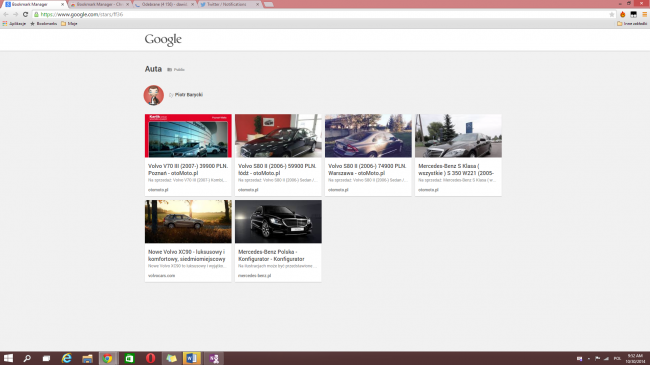650x365 pixels.
Task: Open the Mercedes-Benz Polska Konfigurator card thumbnail
Action: [278, 221]
